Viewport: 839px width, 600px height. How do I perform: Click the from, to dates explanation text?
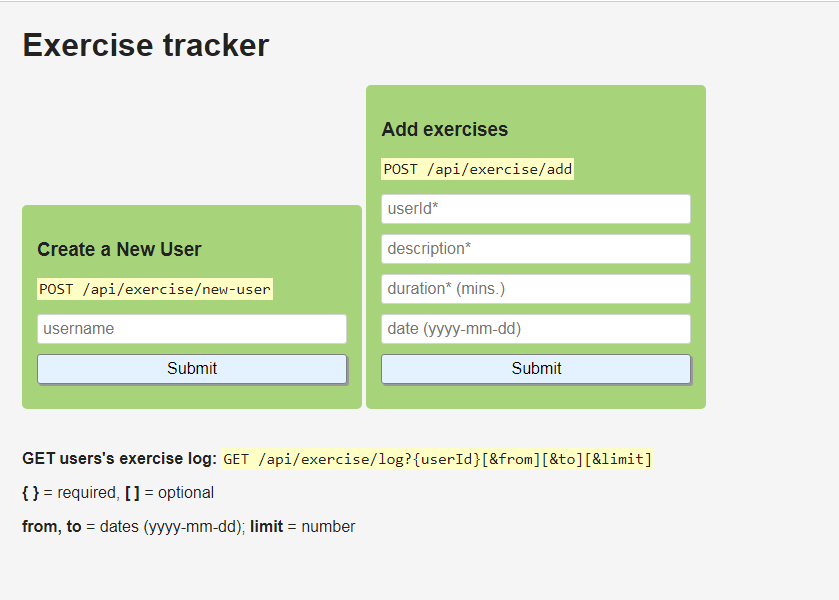[188, 526]
